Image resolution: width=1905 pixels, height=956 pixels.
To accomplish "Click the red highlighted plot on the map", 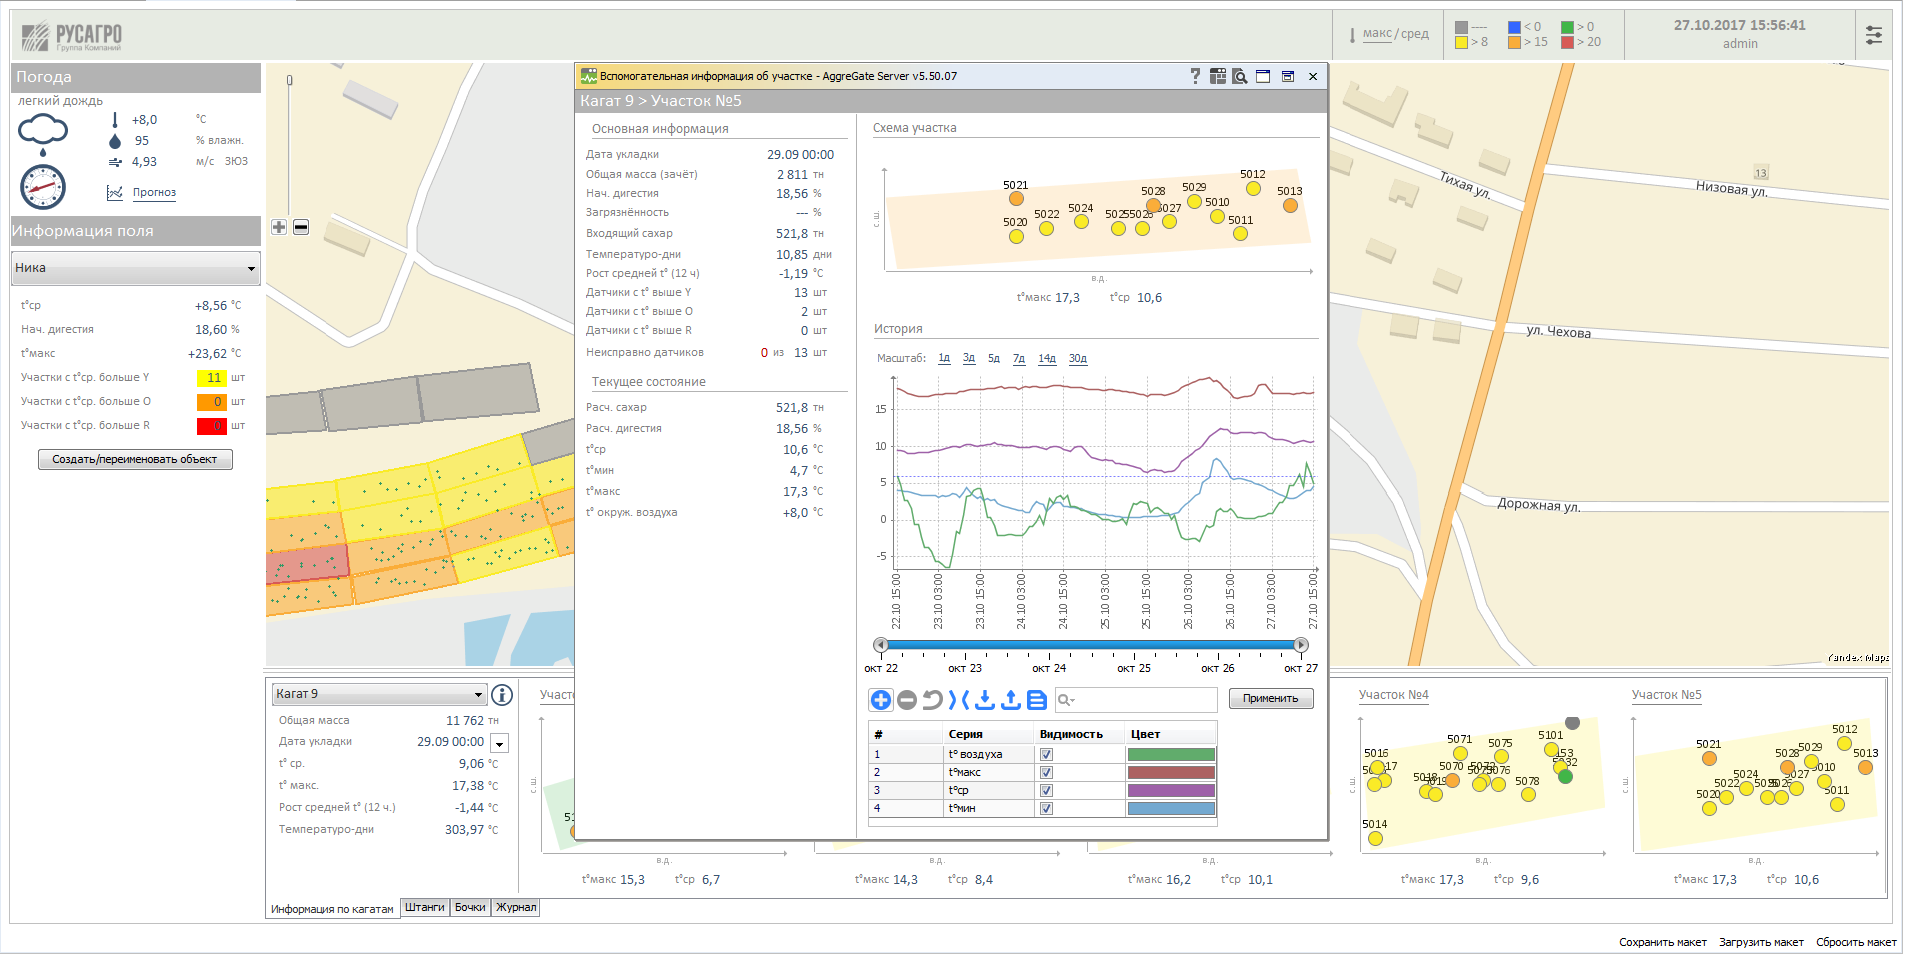I will [307, 565].
